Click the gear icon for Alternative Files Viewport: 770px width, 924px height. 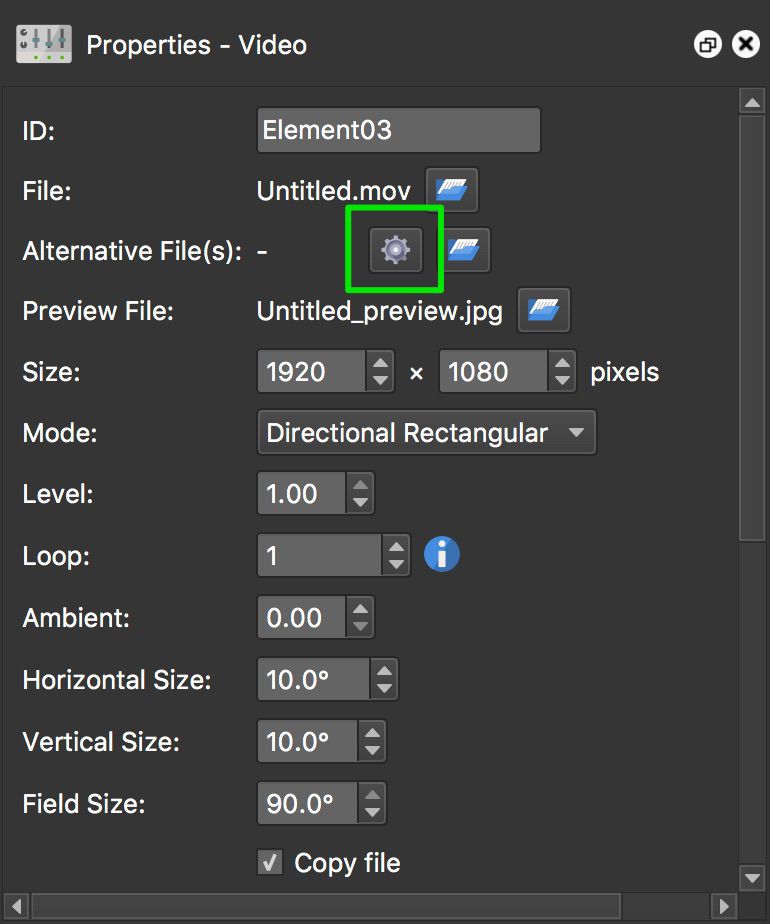coord(393,250)
